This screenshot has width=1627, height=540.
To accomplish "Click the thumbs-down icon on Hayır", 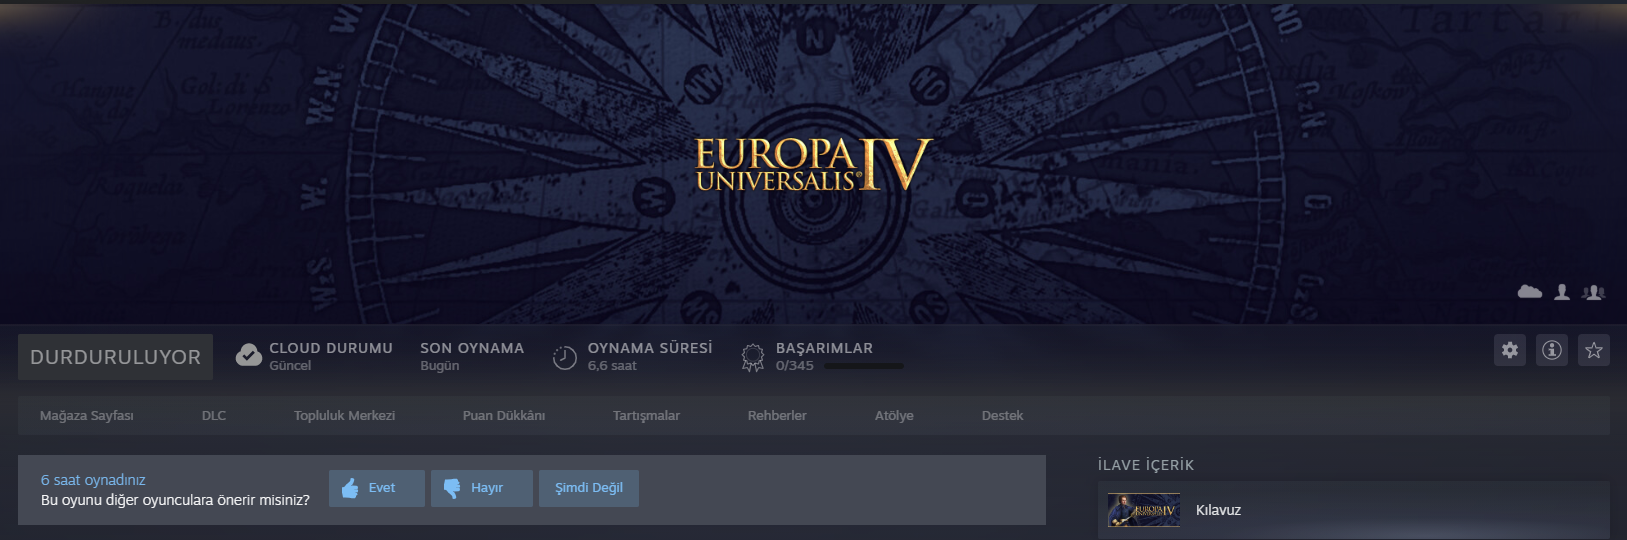I will click(x=452, y=488).
